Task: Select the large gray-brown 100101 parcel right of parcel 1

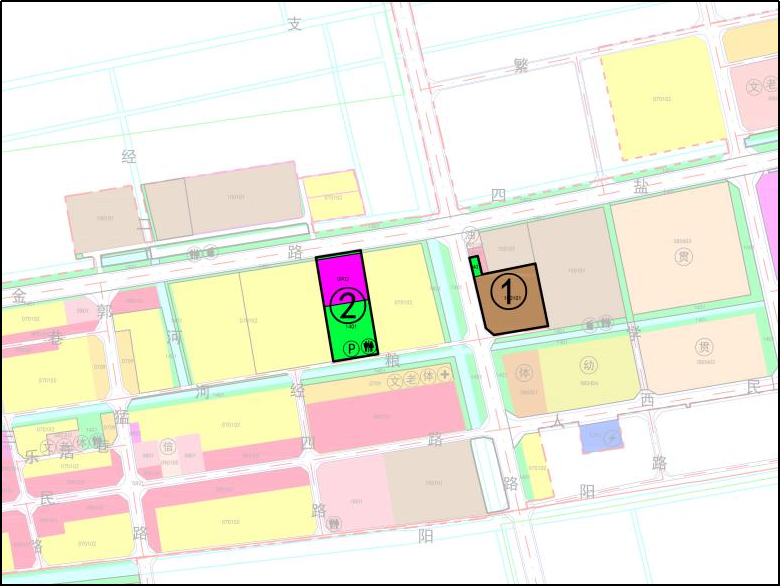Action: tap(568, 265)
